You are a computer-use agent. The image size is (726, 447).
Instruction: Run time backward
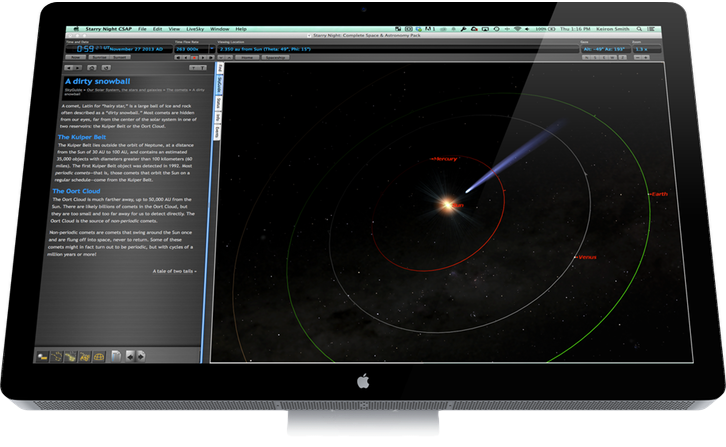click(x=187, y=57)
